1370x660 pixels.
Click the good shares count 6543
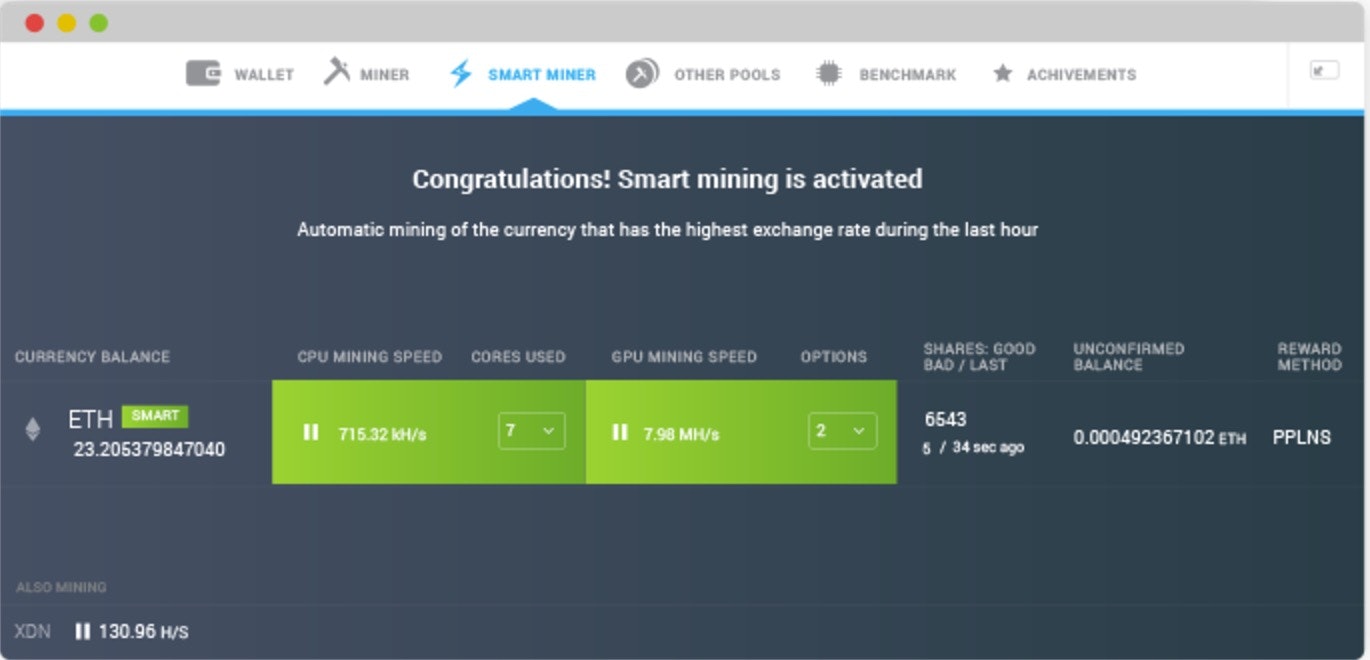[946, 419]
